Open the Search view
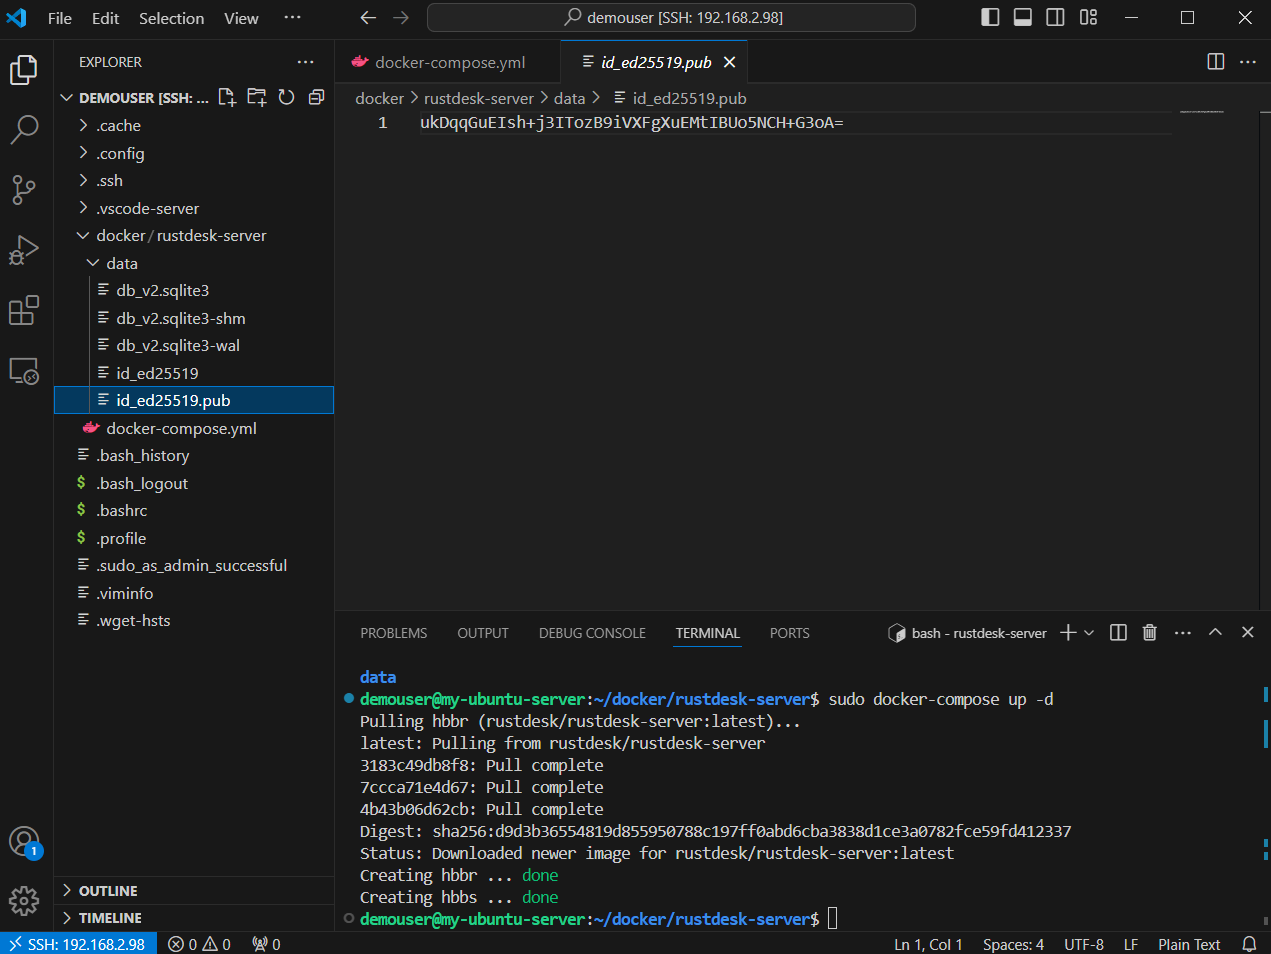This screenshot has width=1271, height=954. click(25, 130)
